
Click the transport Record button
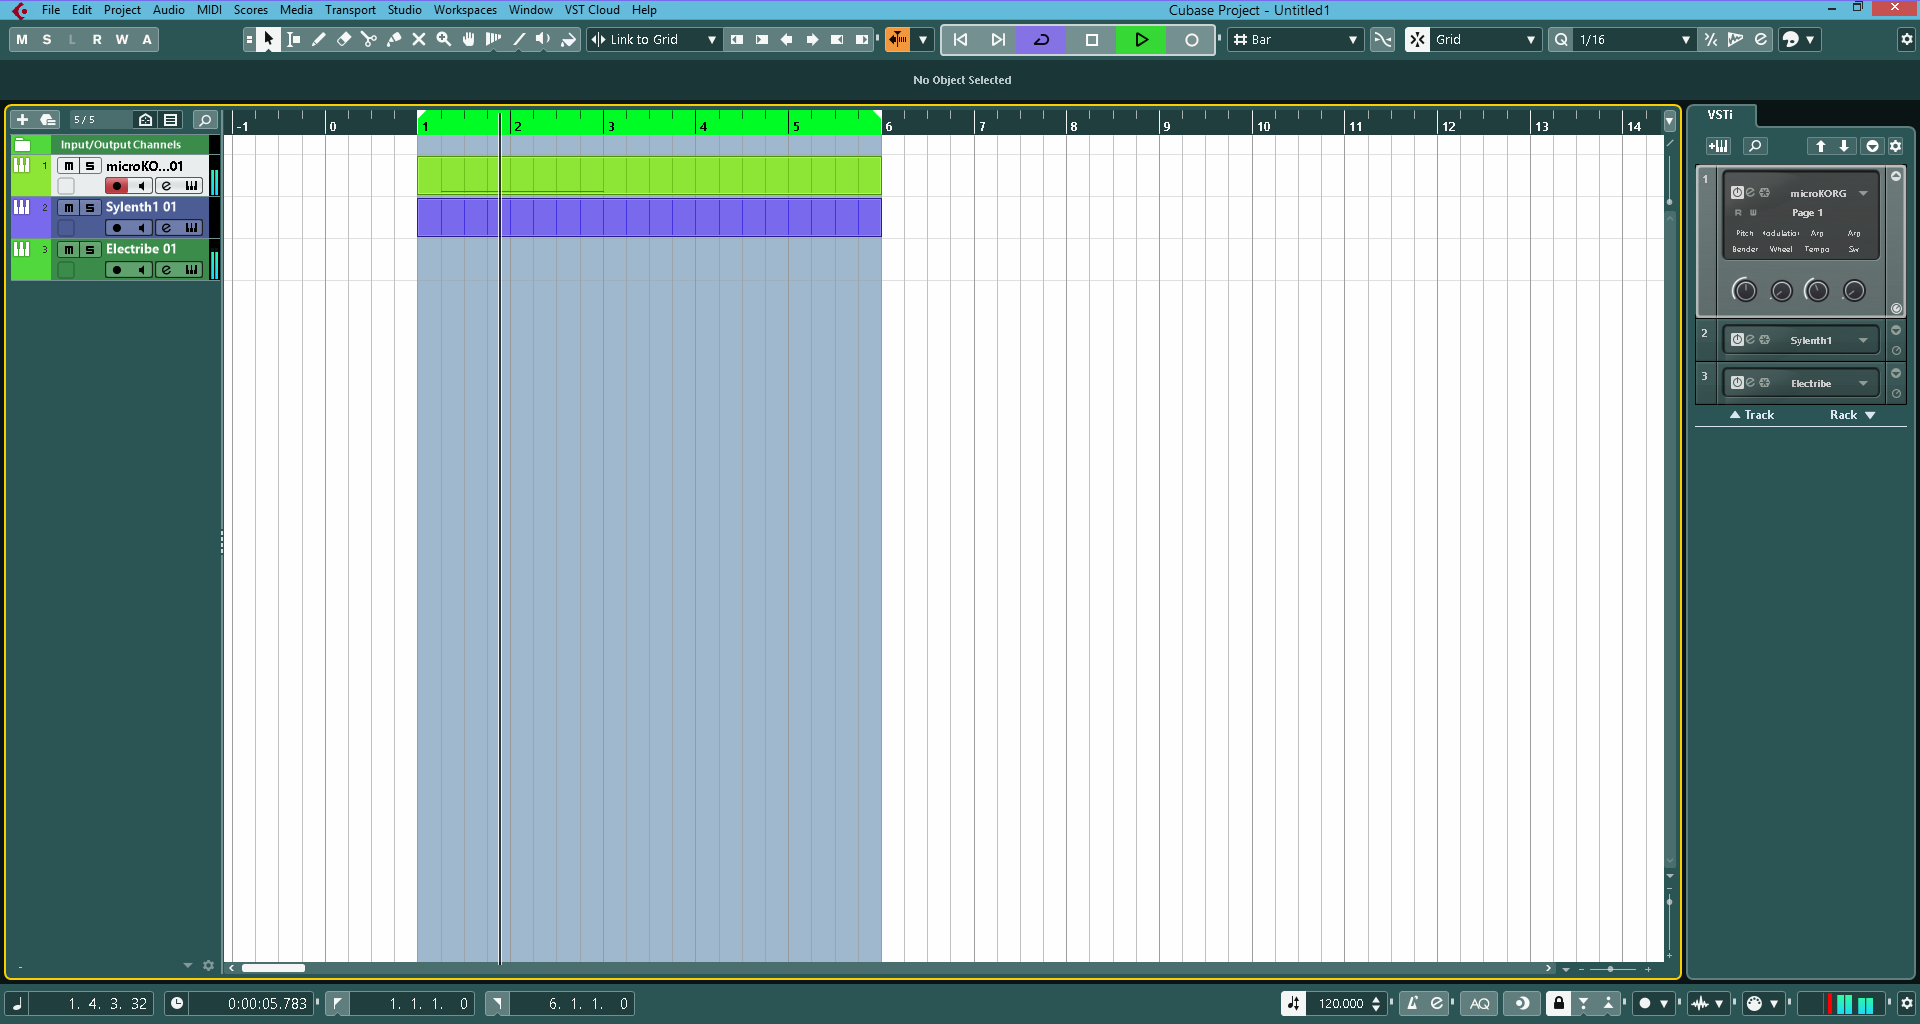(x=1191, y=39)
